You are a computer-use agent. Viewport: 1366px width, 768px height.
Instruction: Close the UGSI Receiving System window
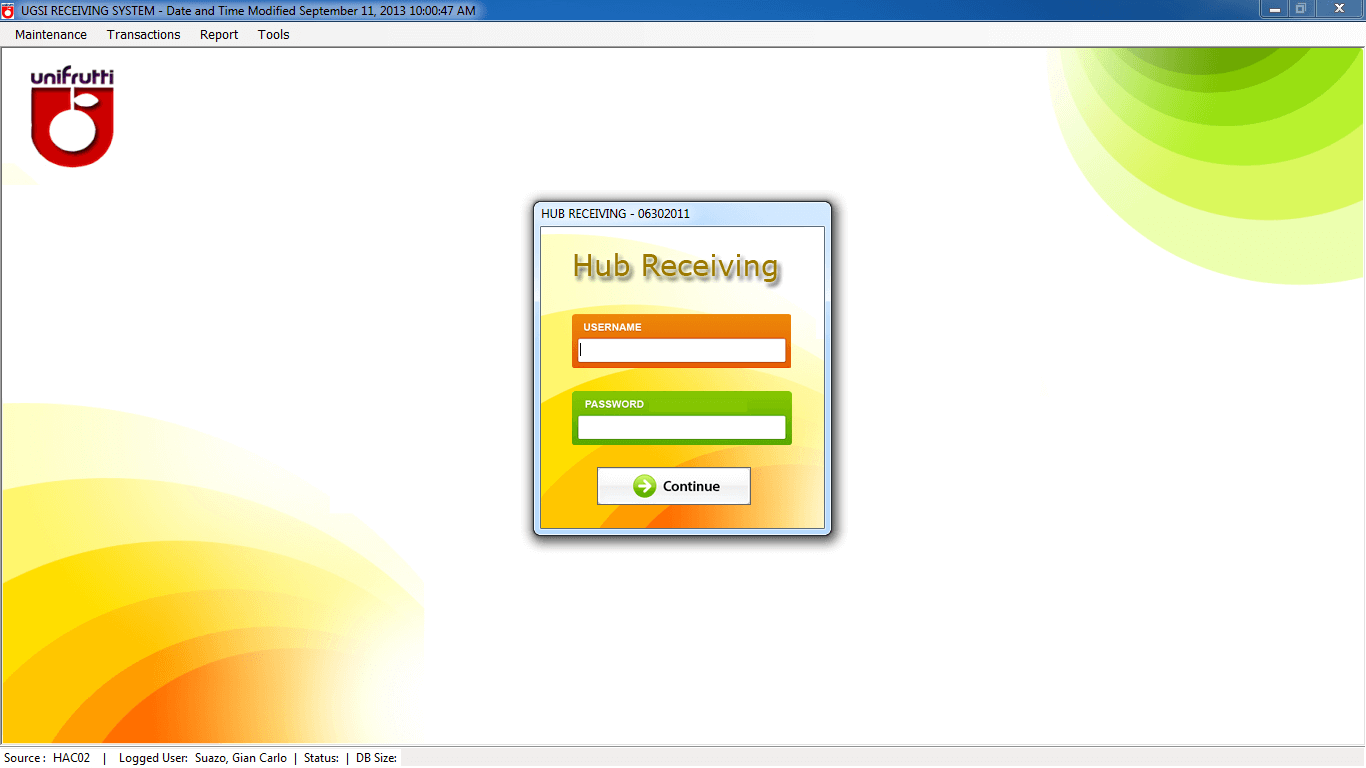tap(1338, 10)
